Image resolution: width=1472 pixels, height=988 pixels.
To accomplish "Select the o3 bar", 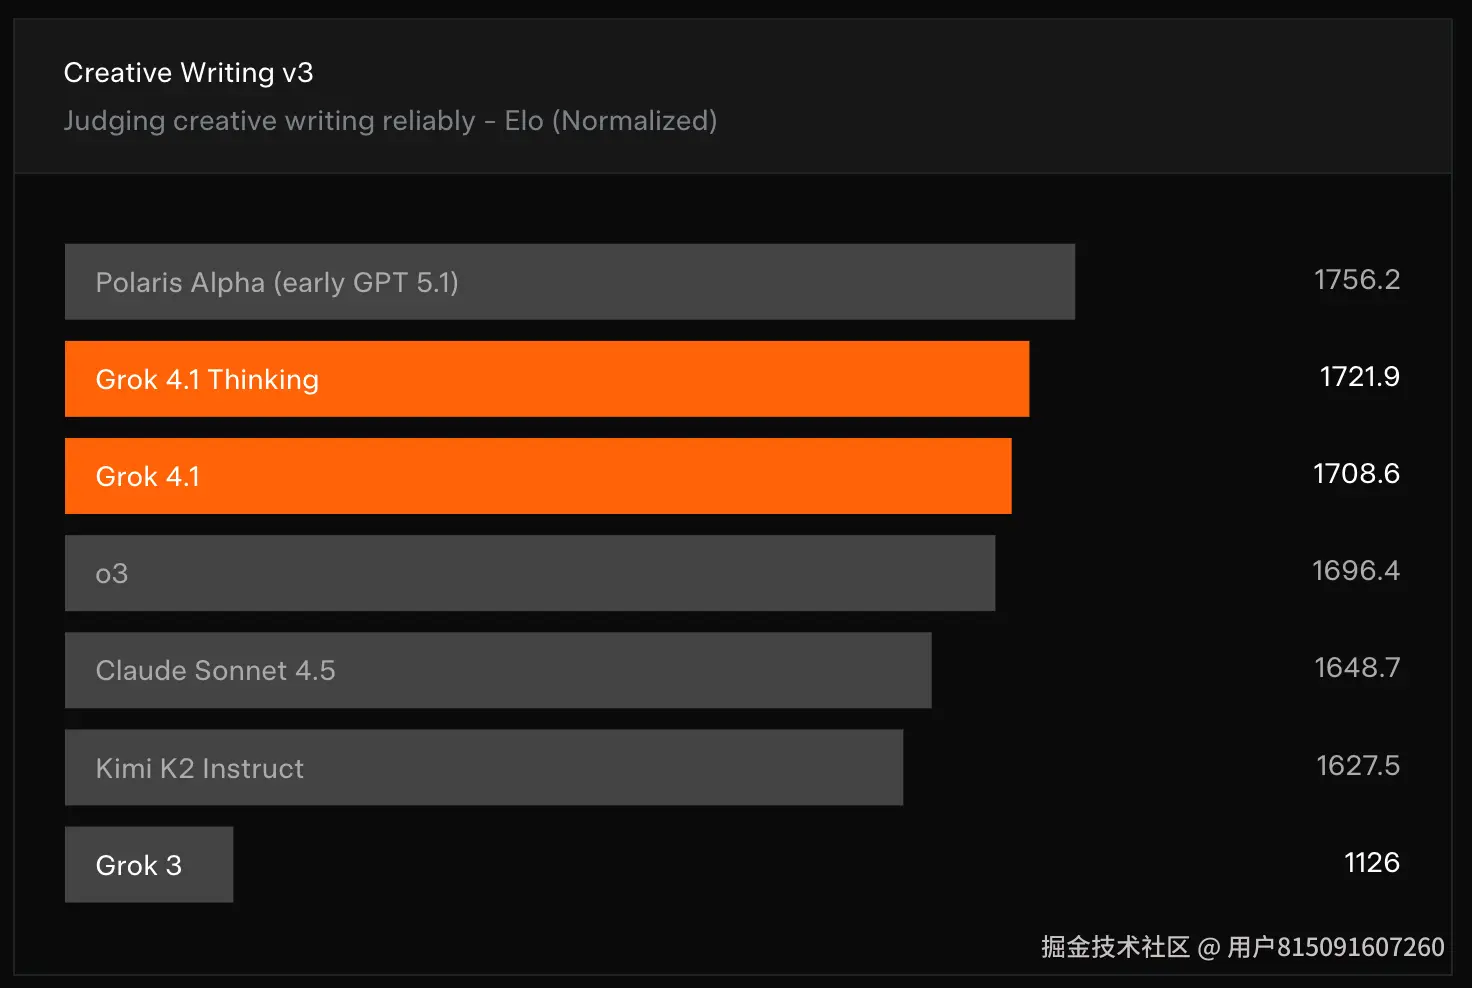I will tap(530, 573).
